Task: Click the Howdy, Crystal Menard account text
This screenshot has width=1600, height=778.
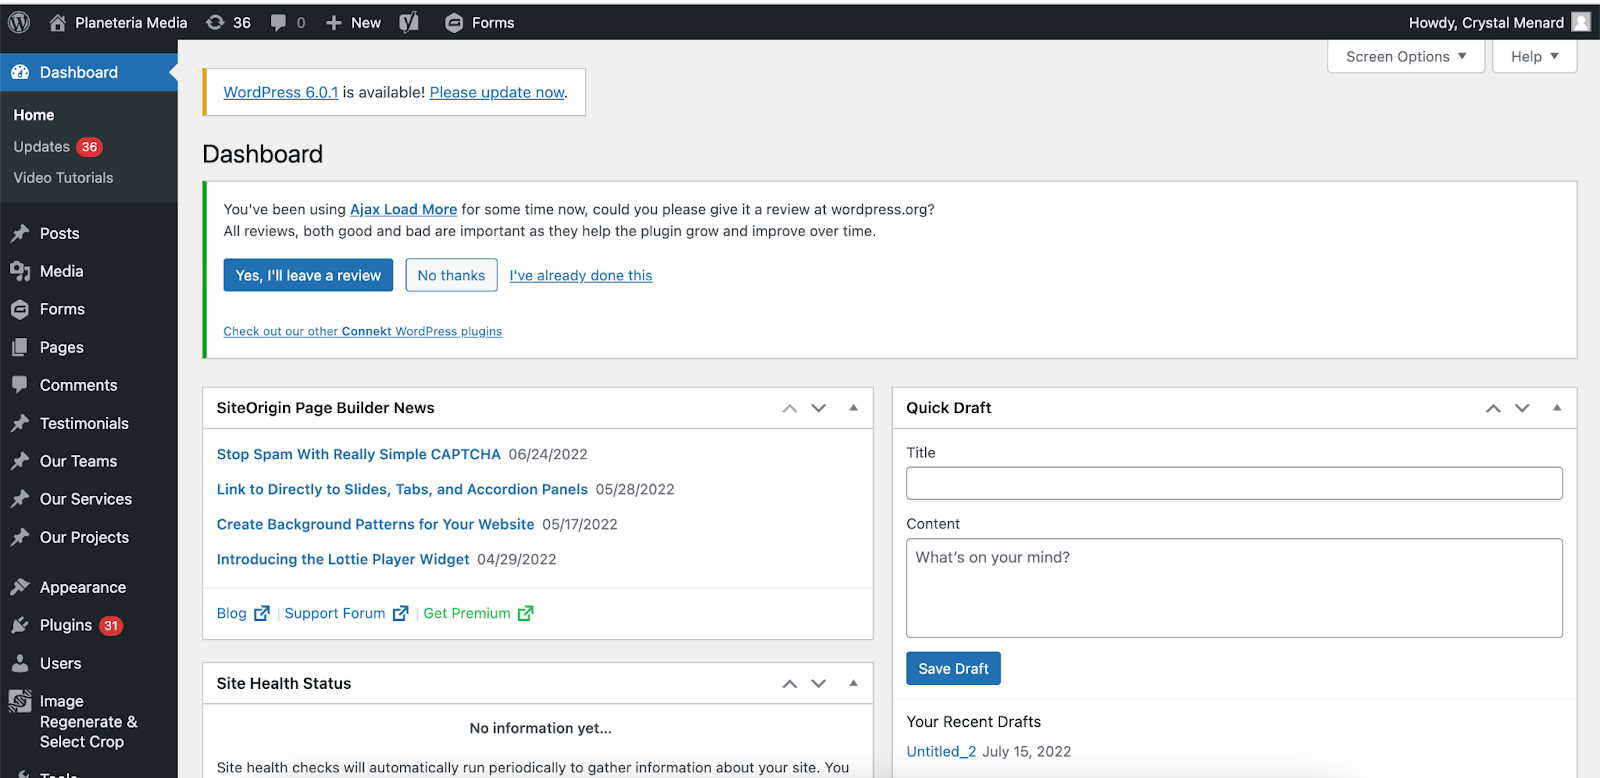Action: click(x=1486, y=22)
